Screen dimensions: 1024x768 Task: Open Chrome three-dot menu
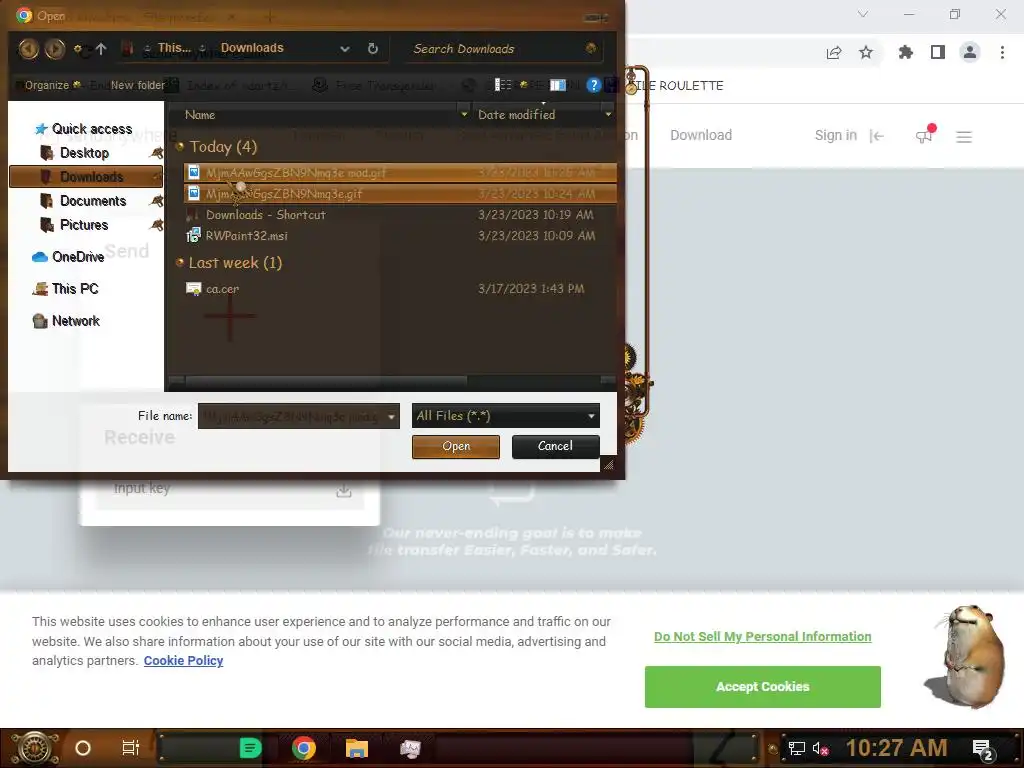point(1002,53)
